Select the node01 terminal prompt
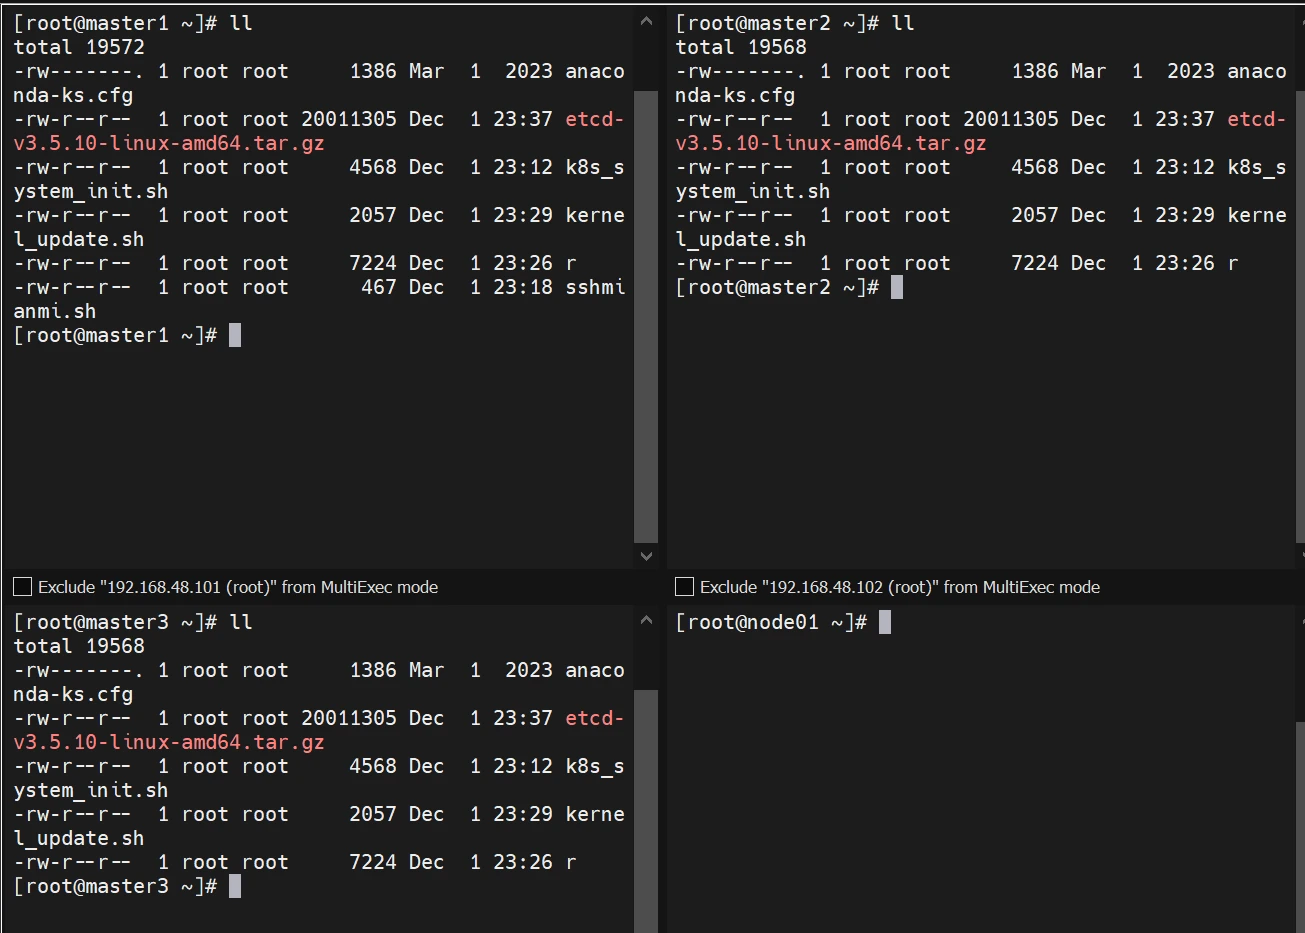Viewport: 1305px width, 933px height. coord(885,622)
